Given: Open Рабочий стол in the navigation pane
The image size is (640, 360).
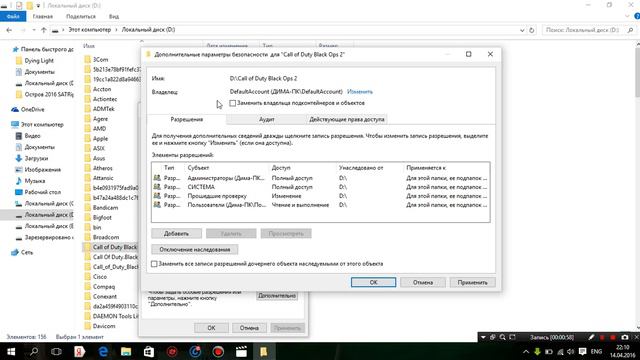Looking at the screenshot, I should point(38,192).
